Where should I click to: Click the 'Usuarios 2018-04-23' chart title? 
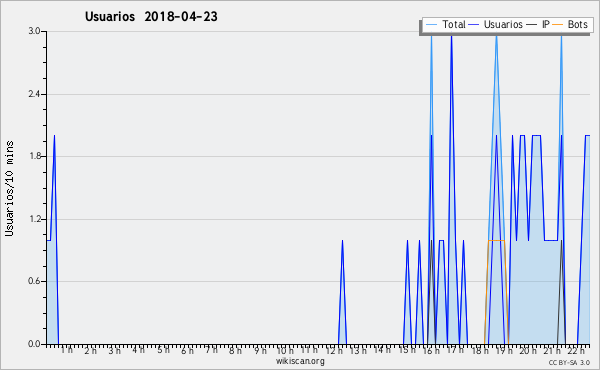(151, 16)
